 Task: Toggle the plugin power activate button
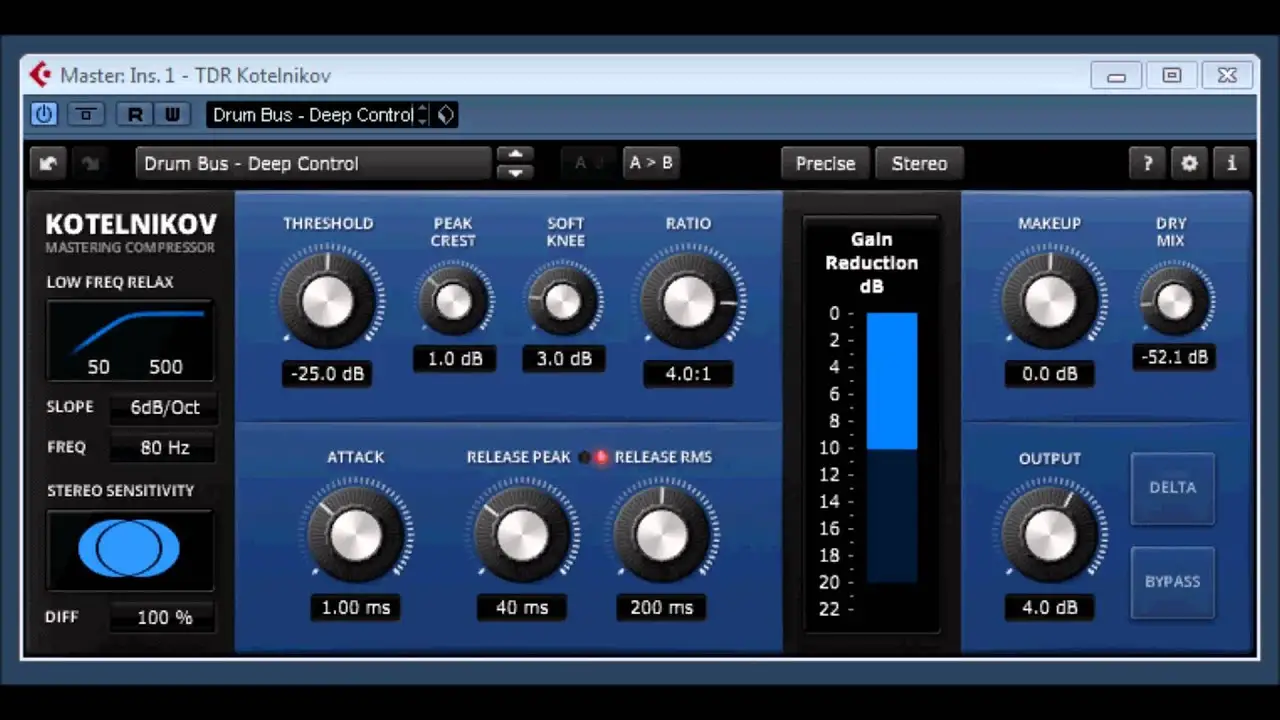pos(43,114)
